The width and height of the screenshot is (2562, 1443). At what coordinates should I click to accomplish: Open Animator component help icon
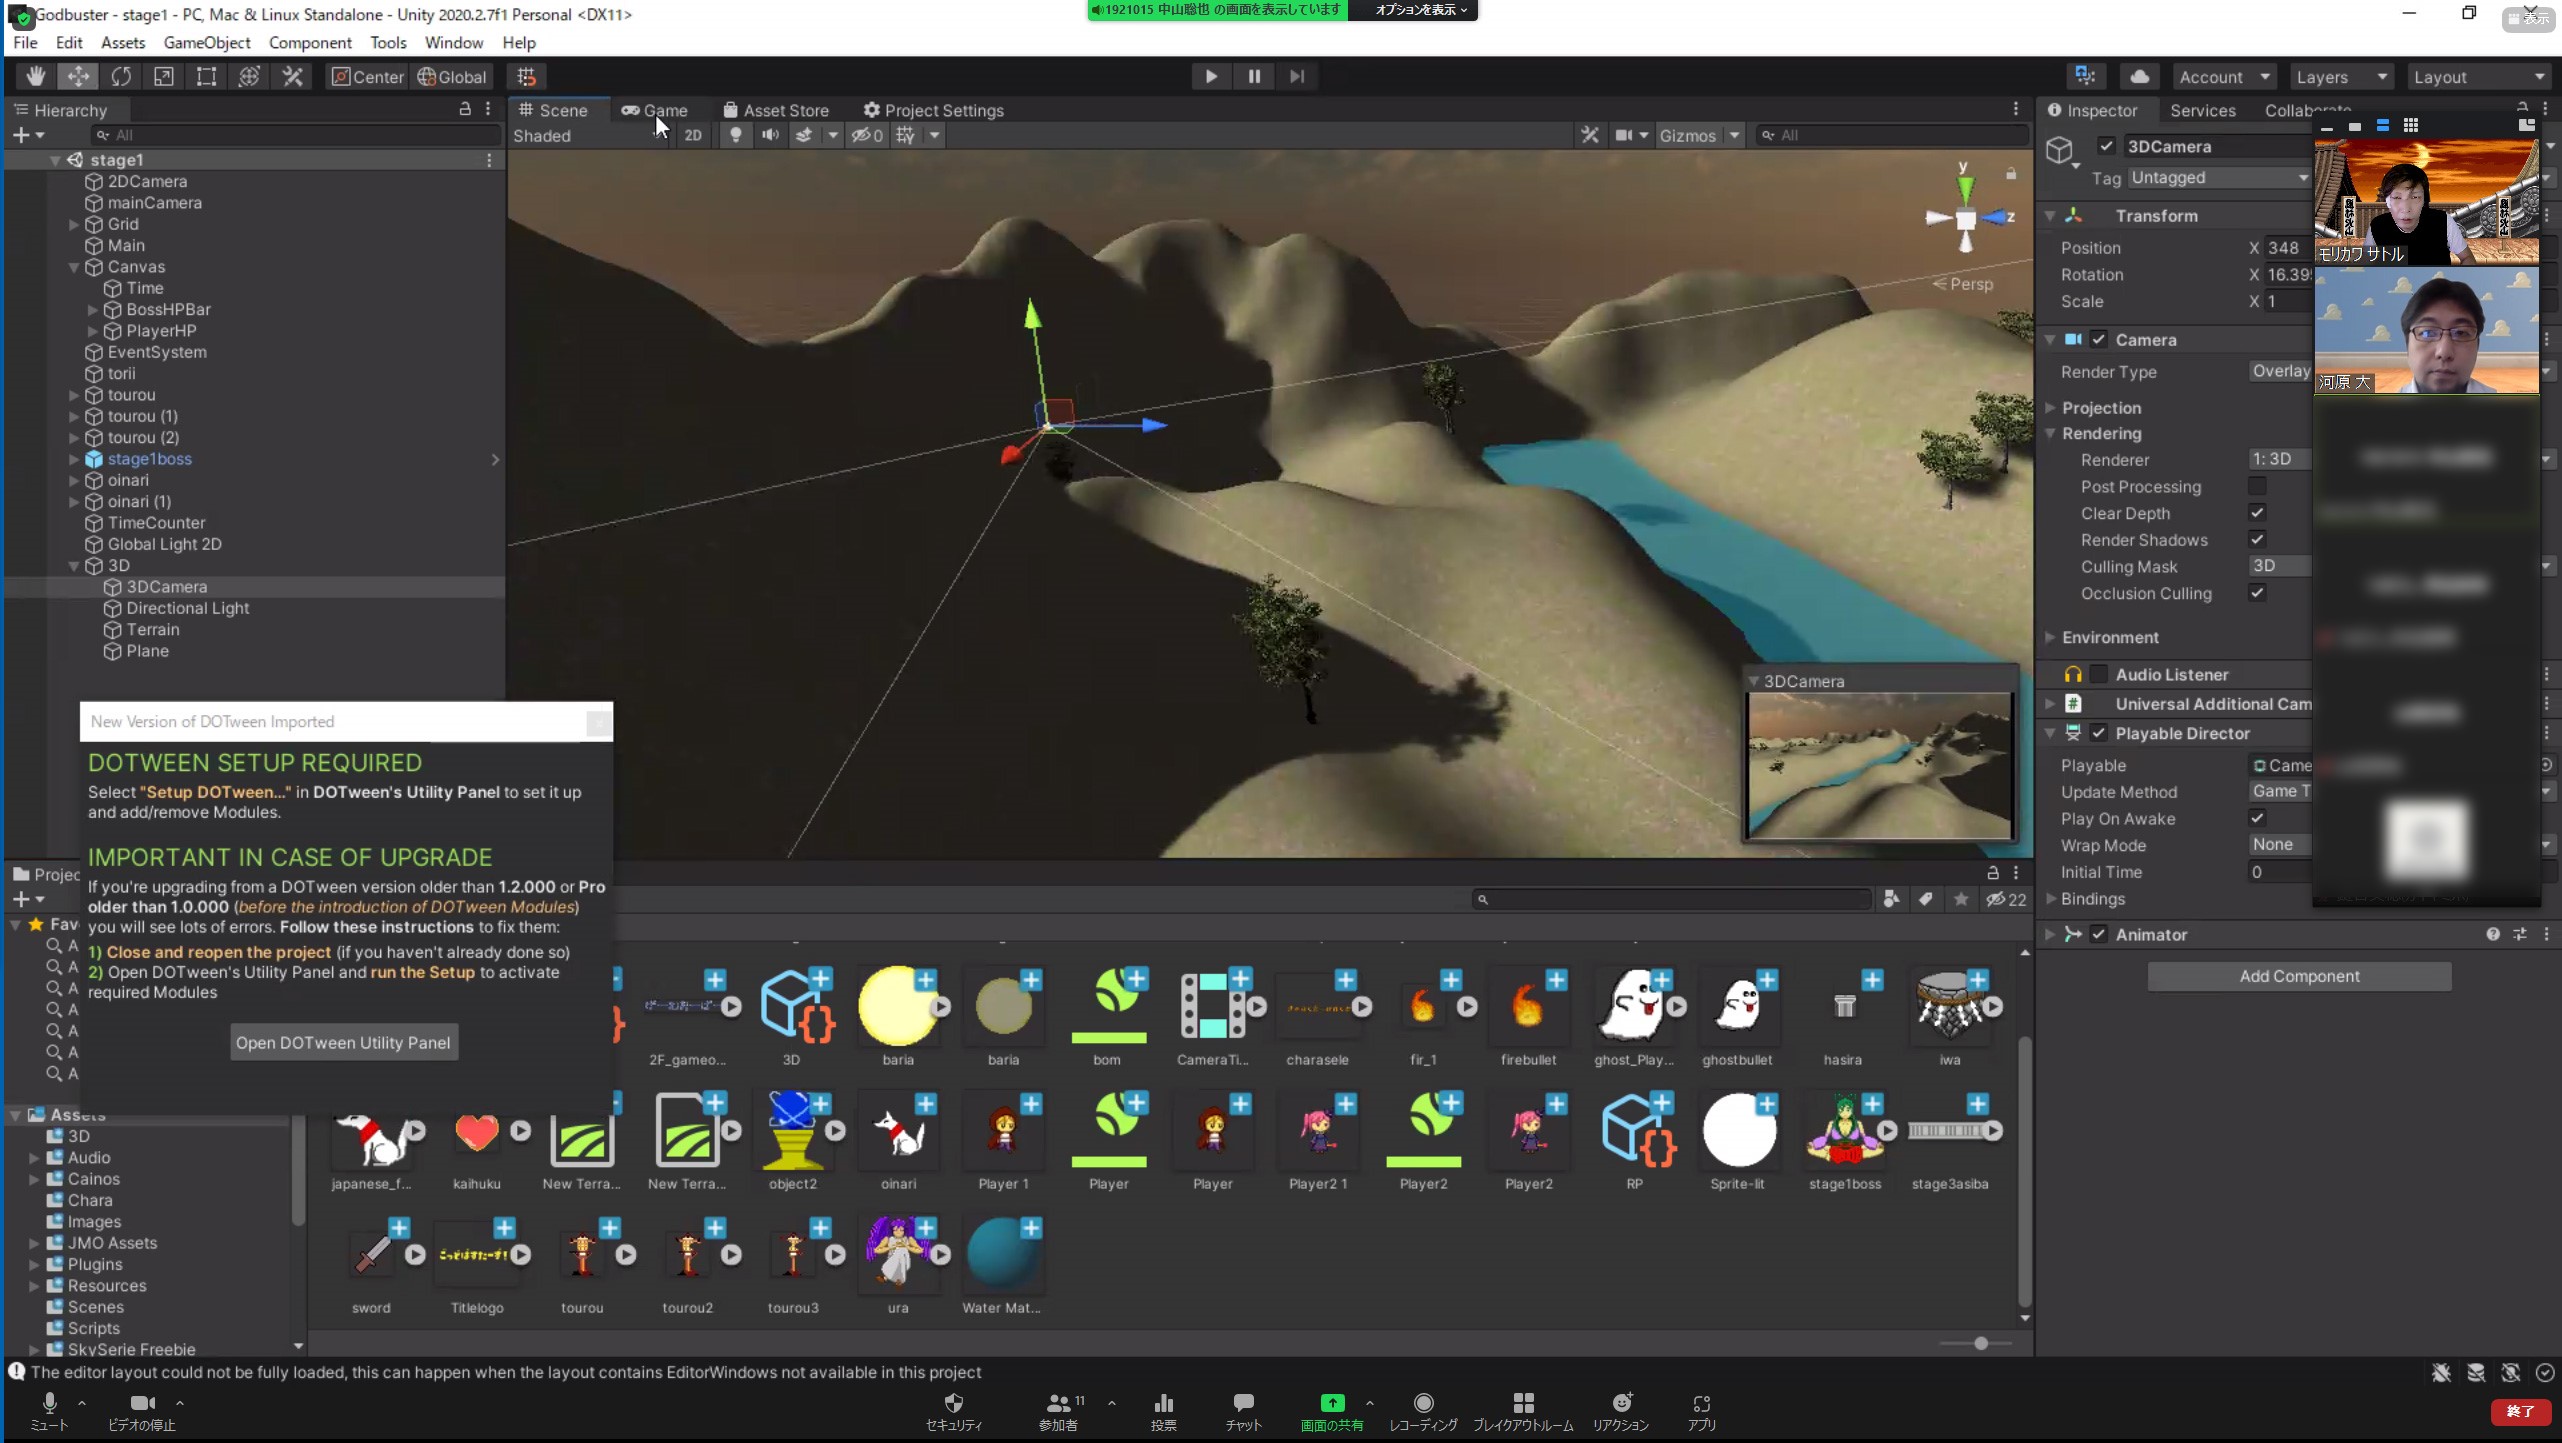point(2493,934)
